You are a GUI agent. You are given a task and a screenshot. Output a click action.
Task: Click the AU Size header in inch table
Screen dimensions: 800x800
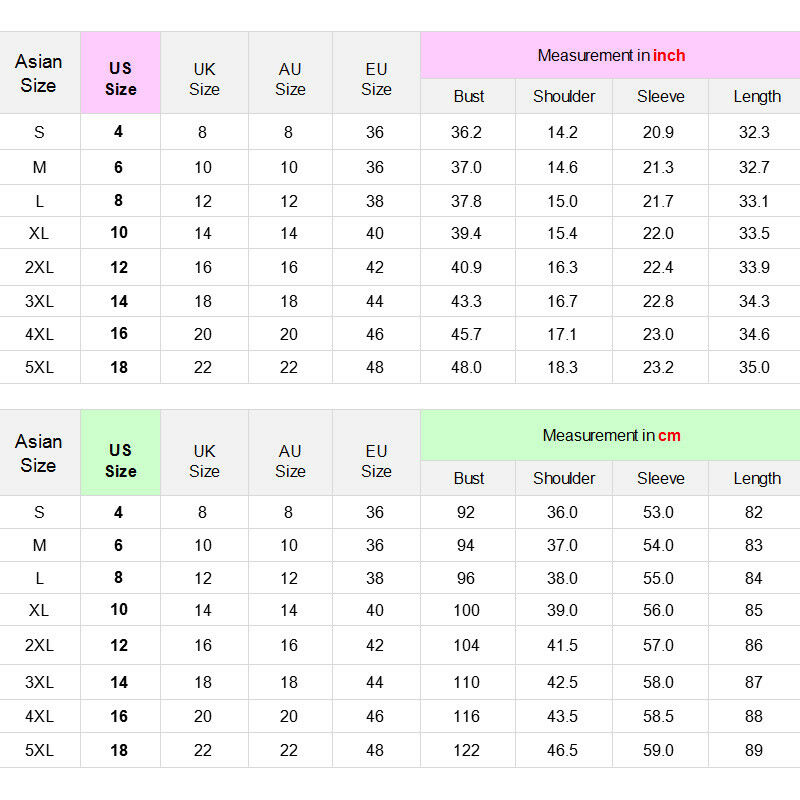[x=290, y=79]
